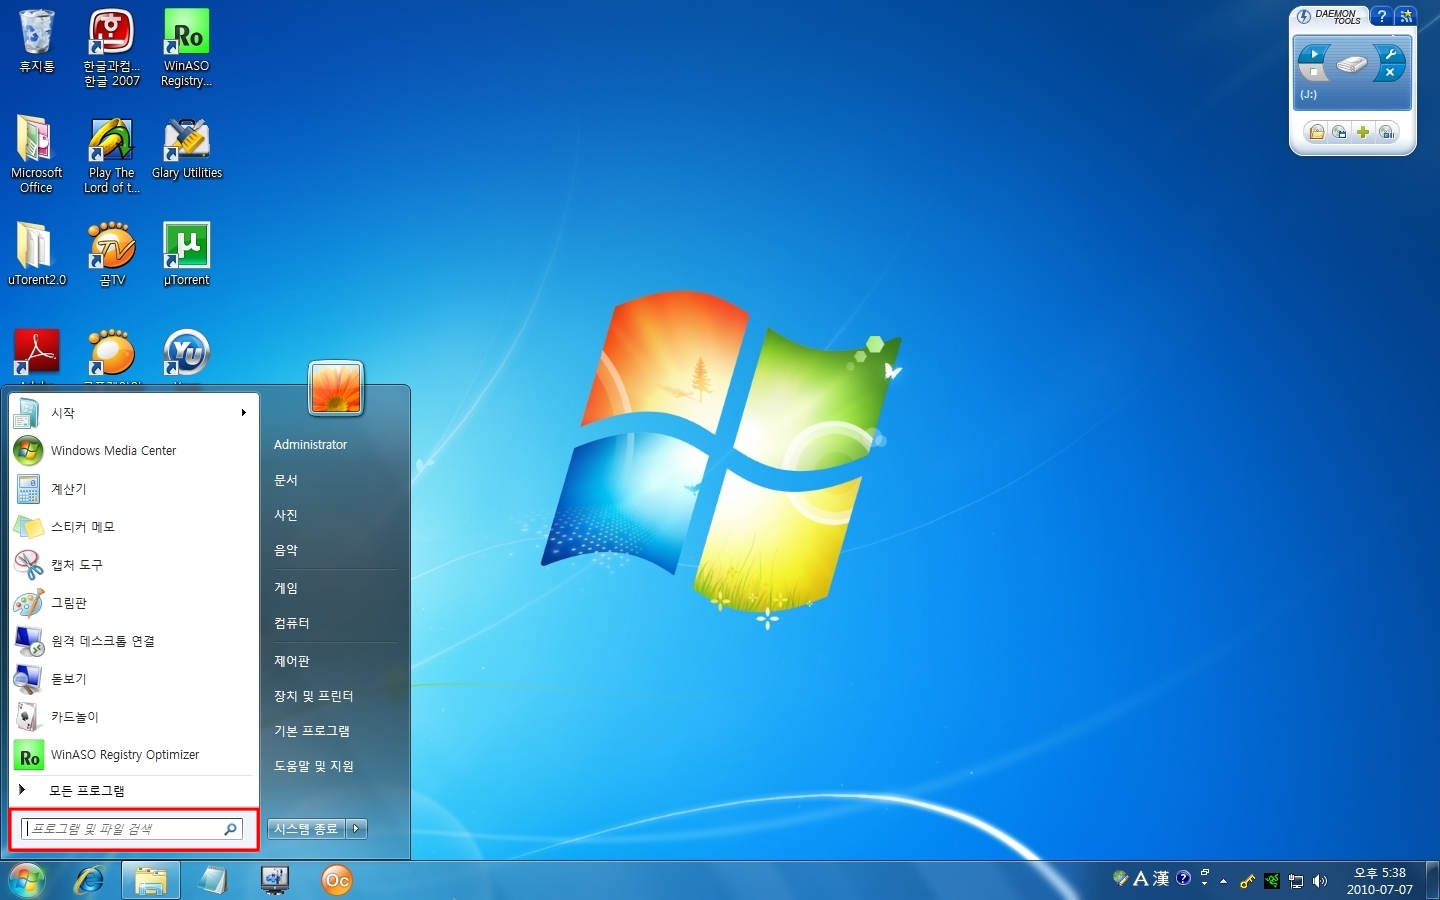Select the Play The Lord of t... shortcut
1440x900 pixels.
click(x=111, y=154)
